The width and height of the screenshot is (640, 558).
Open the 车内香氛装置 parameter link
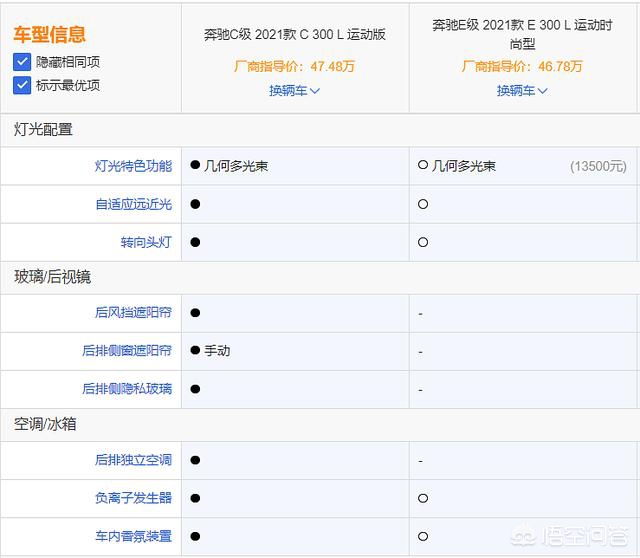click(x=133, y=536)
